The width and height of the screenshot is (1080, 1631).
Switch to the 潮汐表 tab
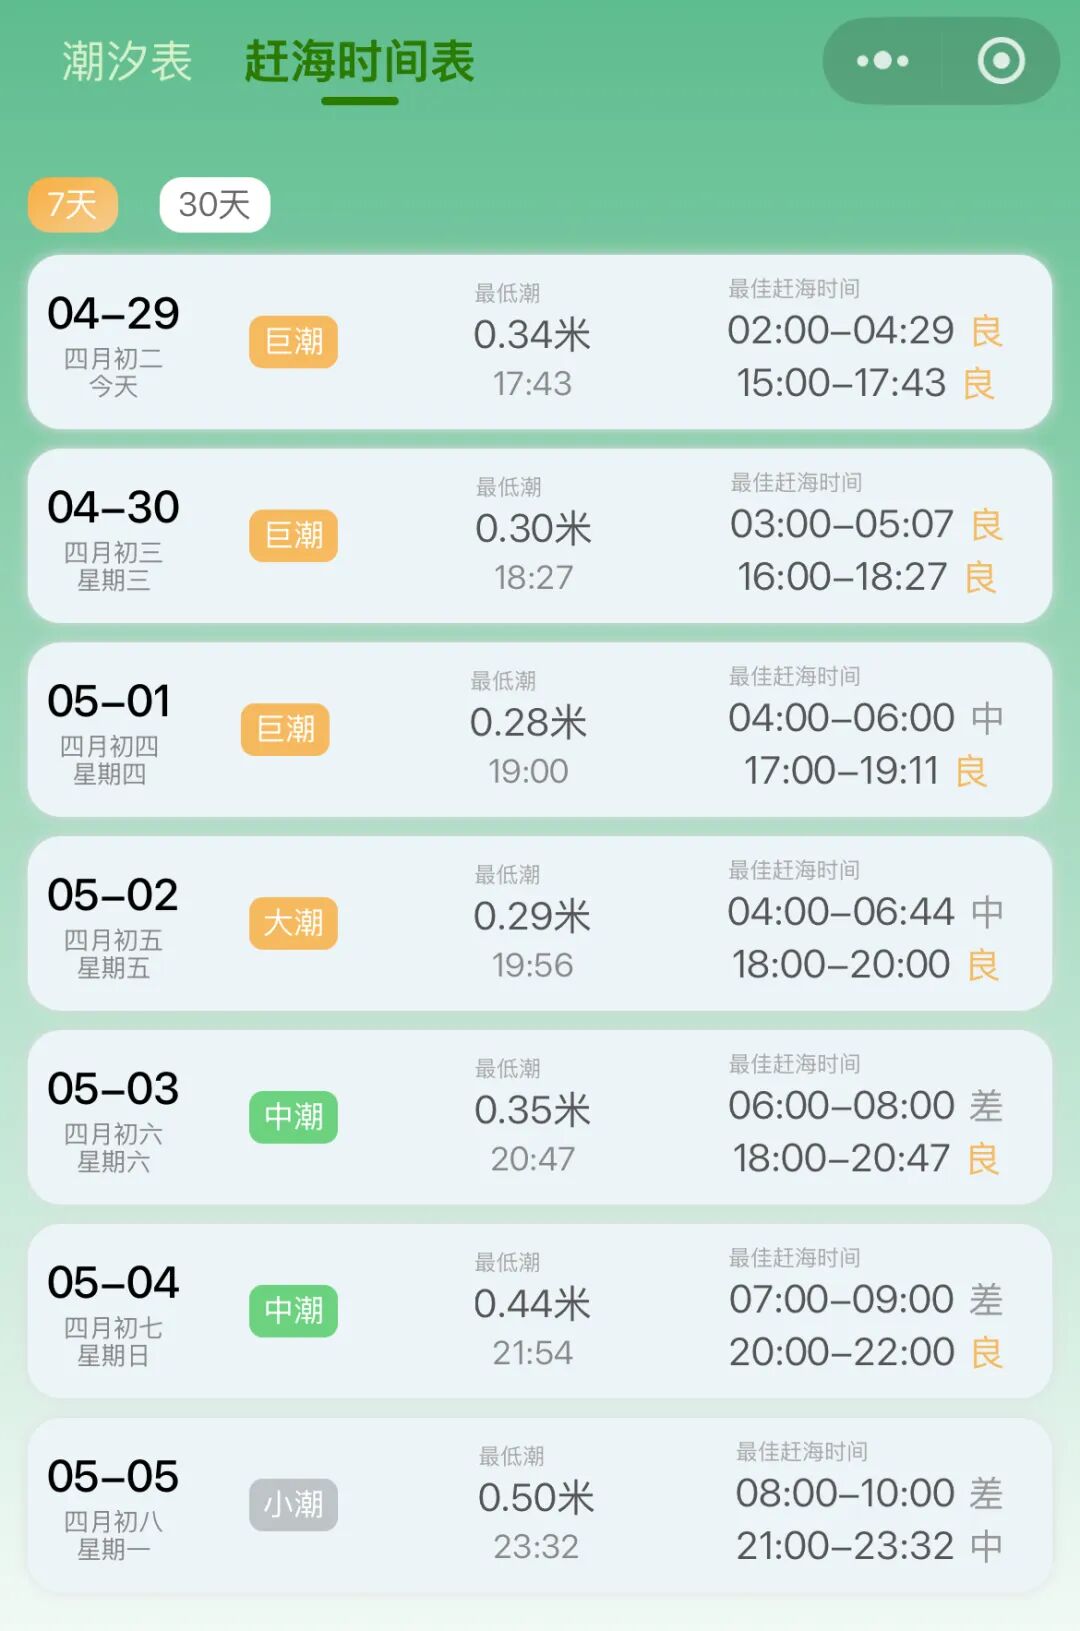tap(127, 62)
